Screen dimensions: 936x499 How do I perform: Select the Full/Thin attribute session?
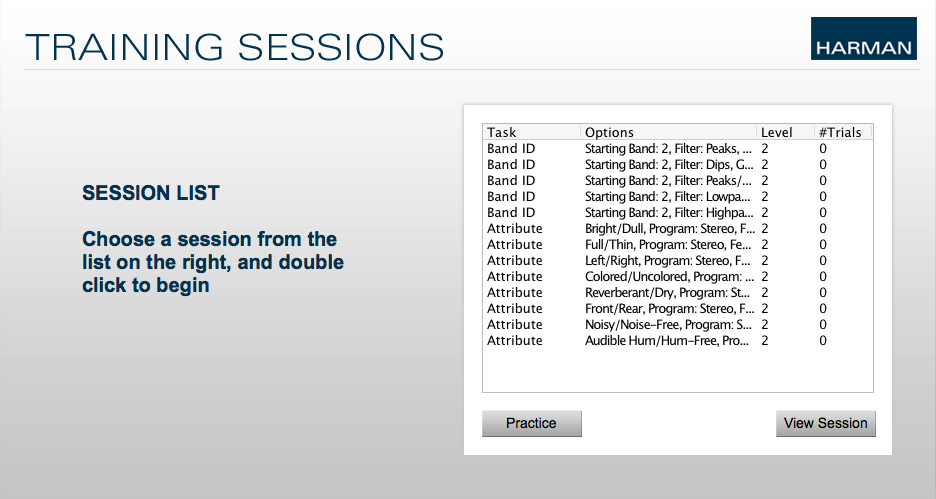pos(678,245)
